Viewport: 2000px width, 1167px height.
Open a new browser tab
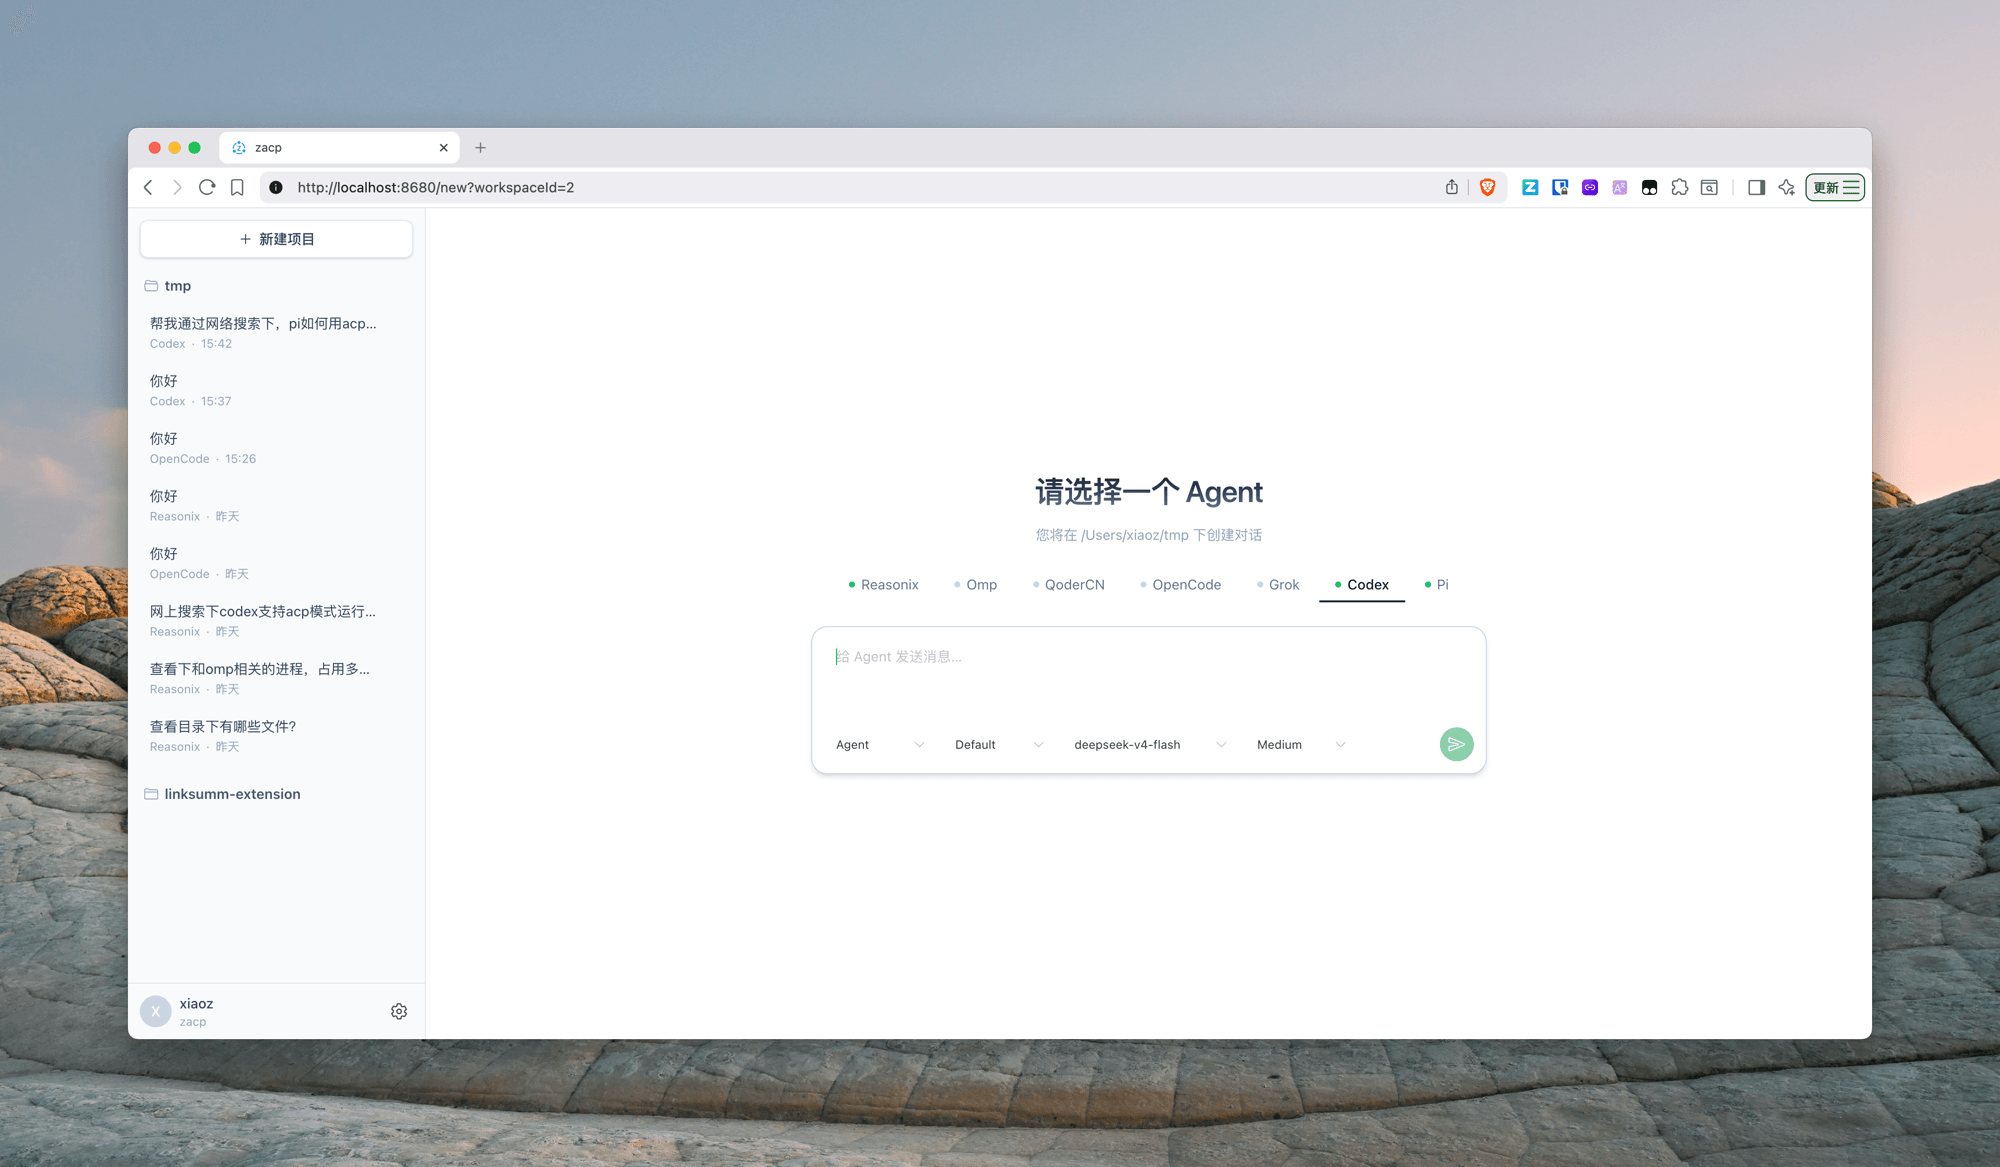[x=480, y=147]
